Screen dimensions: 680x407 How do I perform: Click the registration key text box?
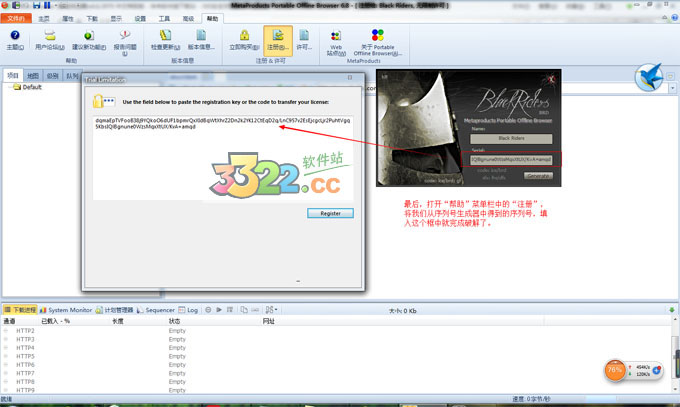tap(223, 158)
